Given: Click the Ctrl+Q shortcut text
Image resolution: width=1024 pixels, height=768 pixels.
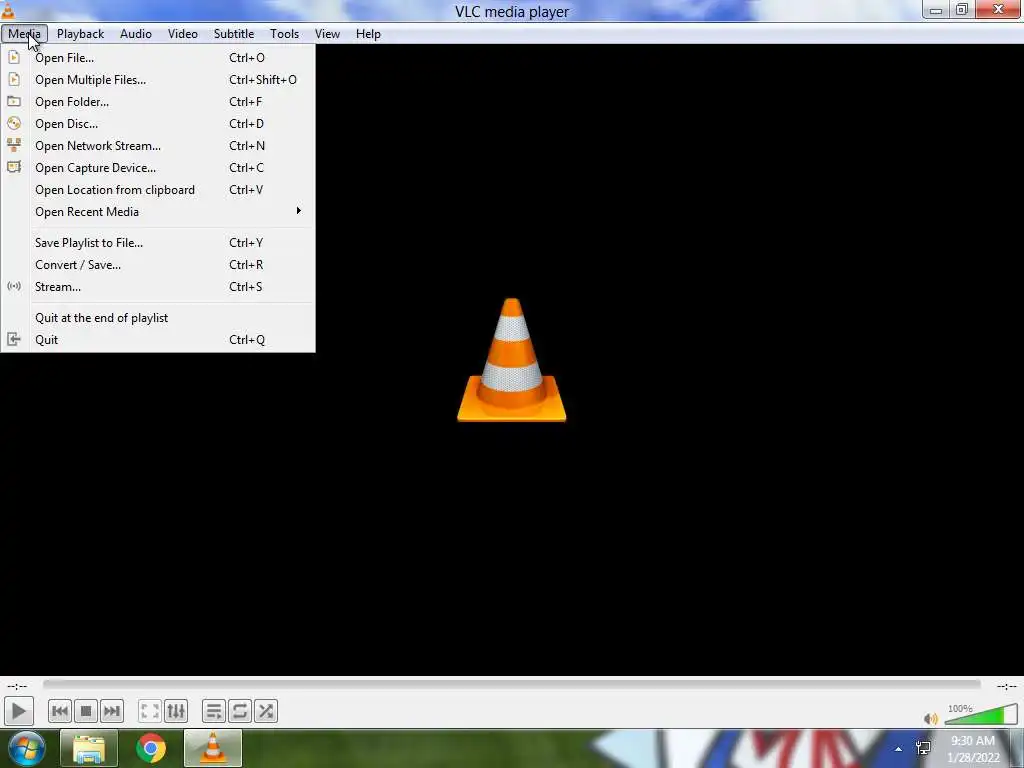Looking at the screenshot, I should (247, 340).
